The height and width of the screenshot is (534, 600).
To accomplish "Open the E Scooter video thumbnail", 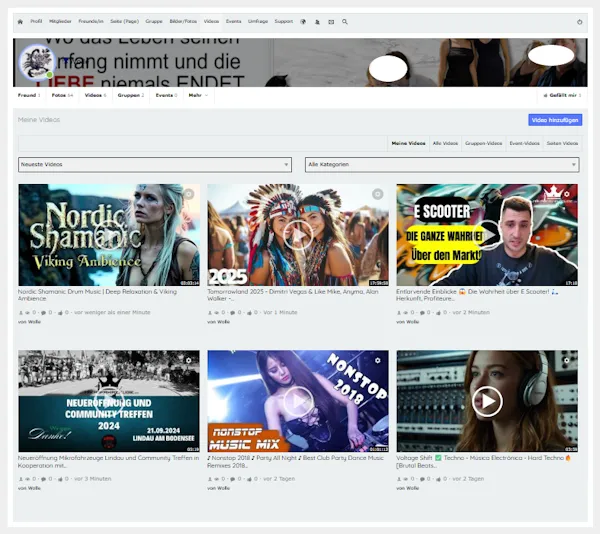I will [x=487, y=235].
